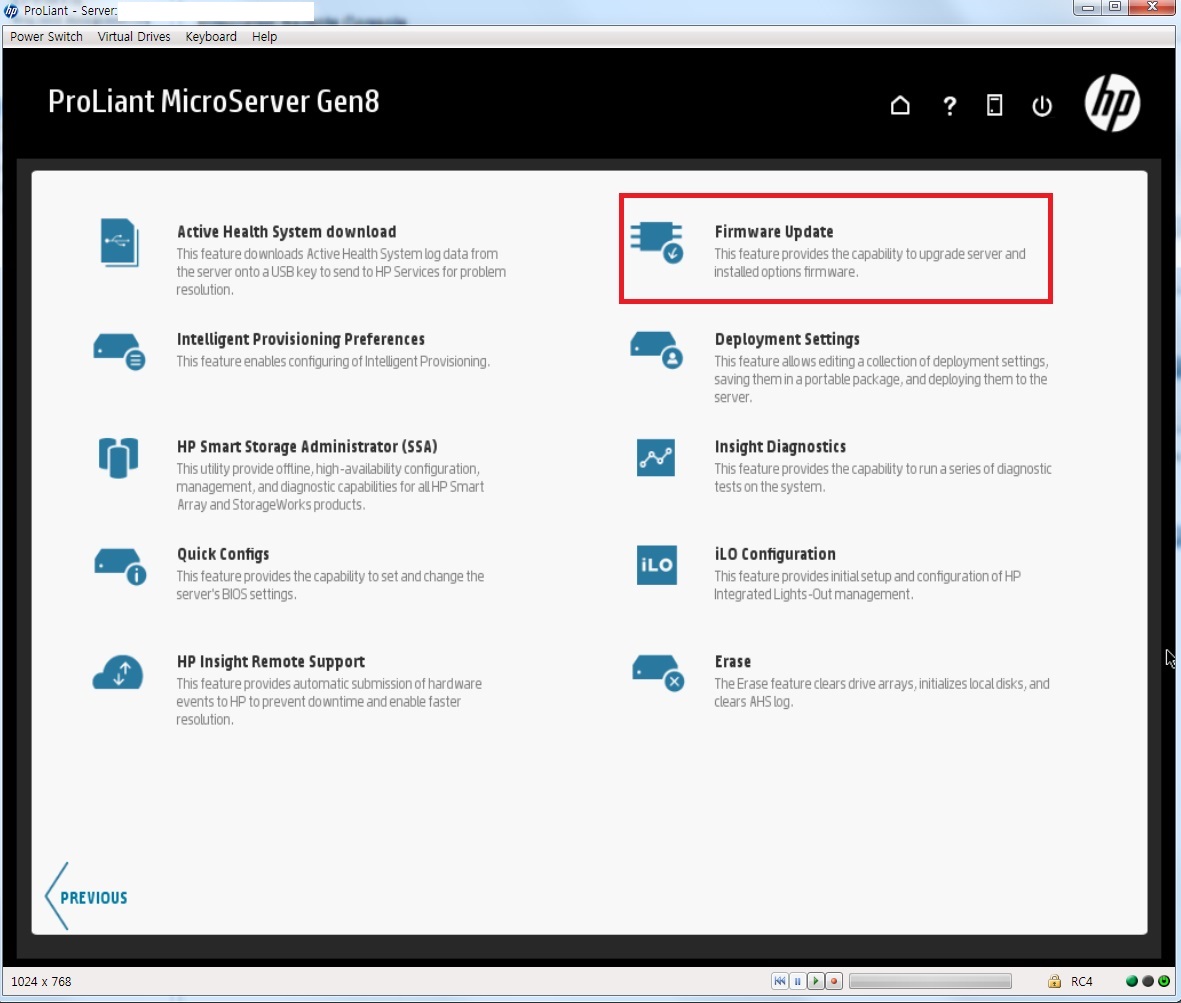Launch HP Smart Storage Administrator (SSA) title
Screen dimensions: 1181x1003
coord(307,447)
